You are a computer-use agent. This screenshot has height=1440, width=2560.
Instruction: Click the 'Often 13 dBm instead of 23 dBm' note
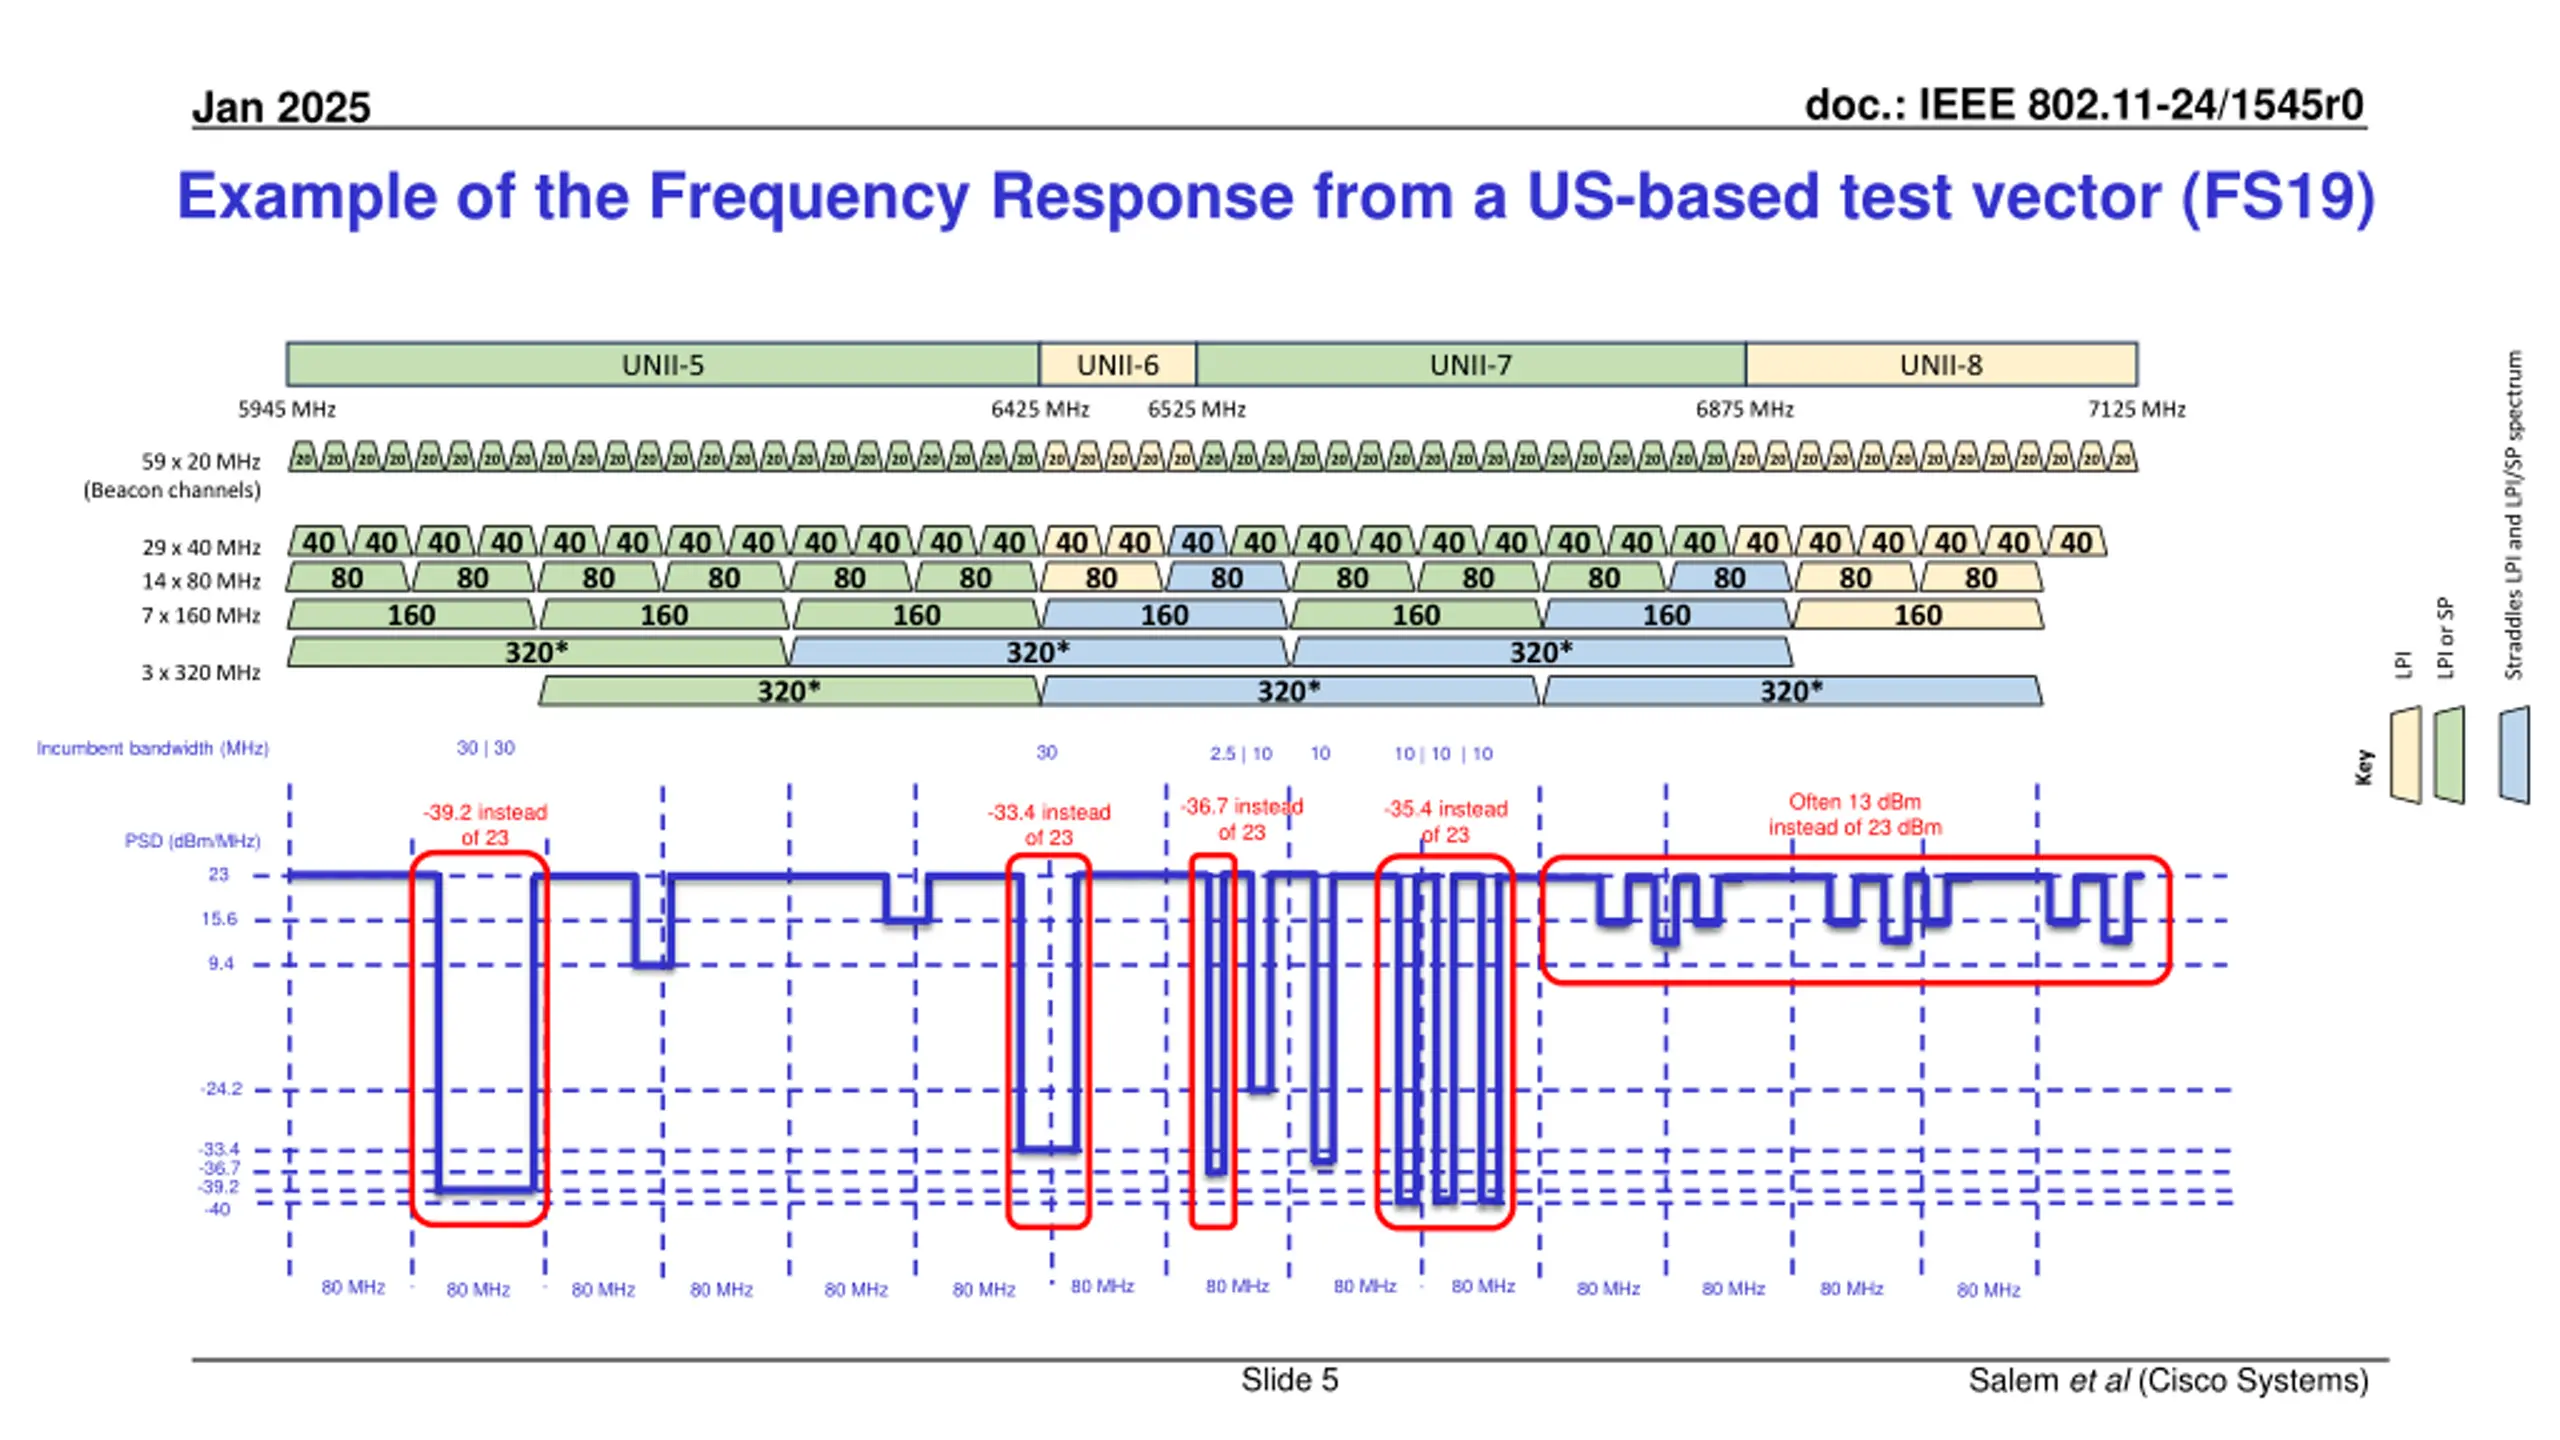pyautogui.click(x=1855, y=815)
